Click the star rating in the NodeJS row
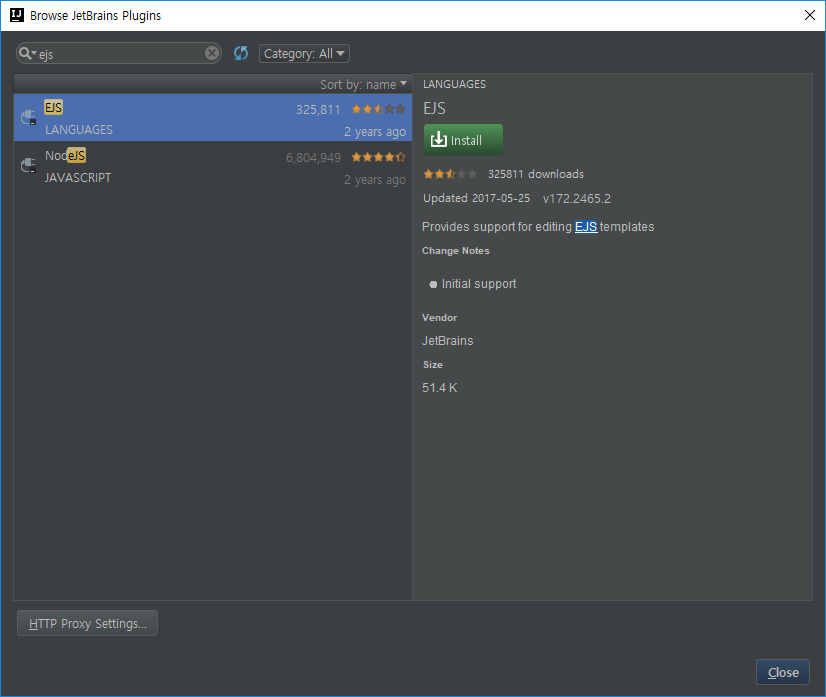Image resolution: width=826 pixels, height=697 pixels. 379,157
